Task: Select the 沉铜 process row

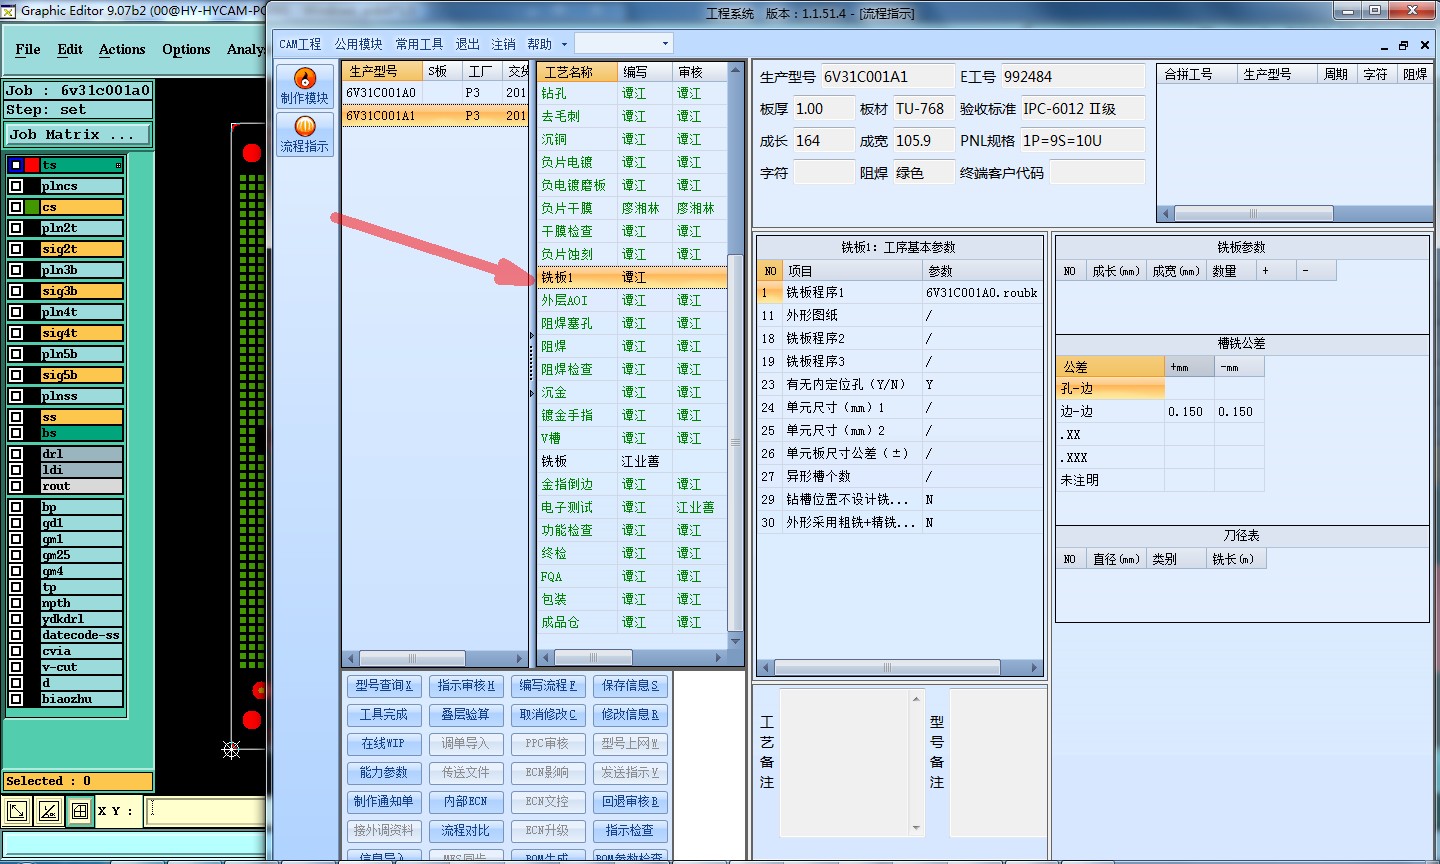Action: (632, 139)
